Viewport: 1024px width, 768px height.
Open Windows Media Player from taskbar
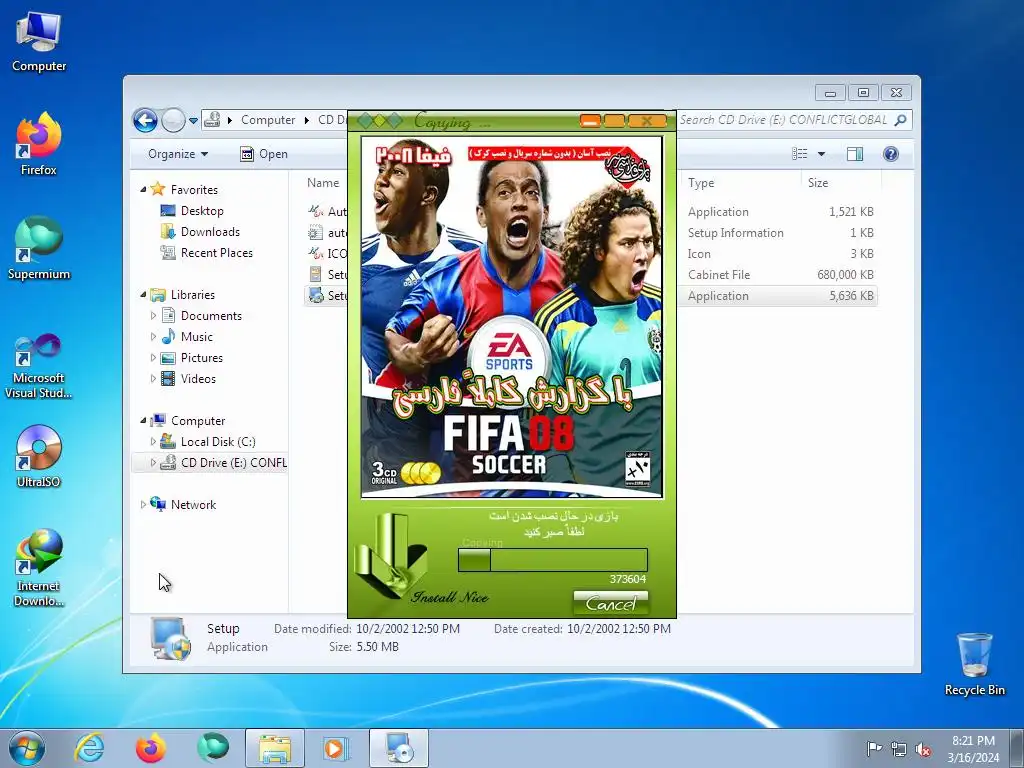coord(336,748)
